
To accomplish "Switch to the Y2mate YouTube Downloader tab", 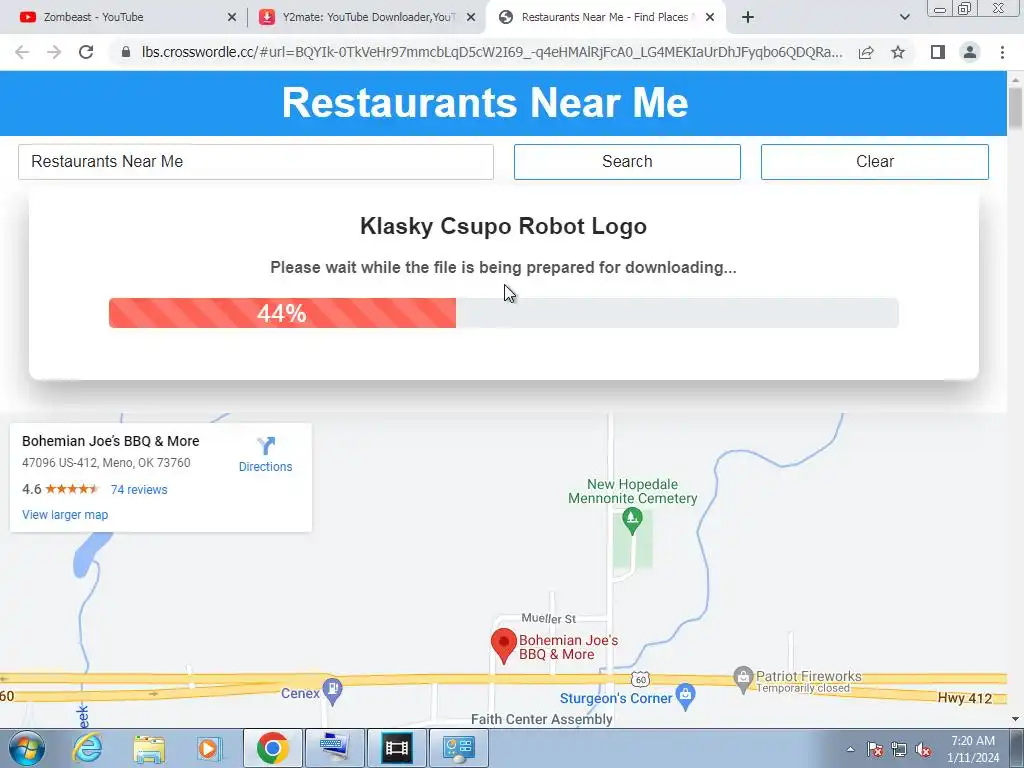I will click(x=368, y=18).
